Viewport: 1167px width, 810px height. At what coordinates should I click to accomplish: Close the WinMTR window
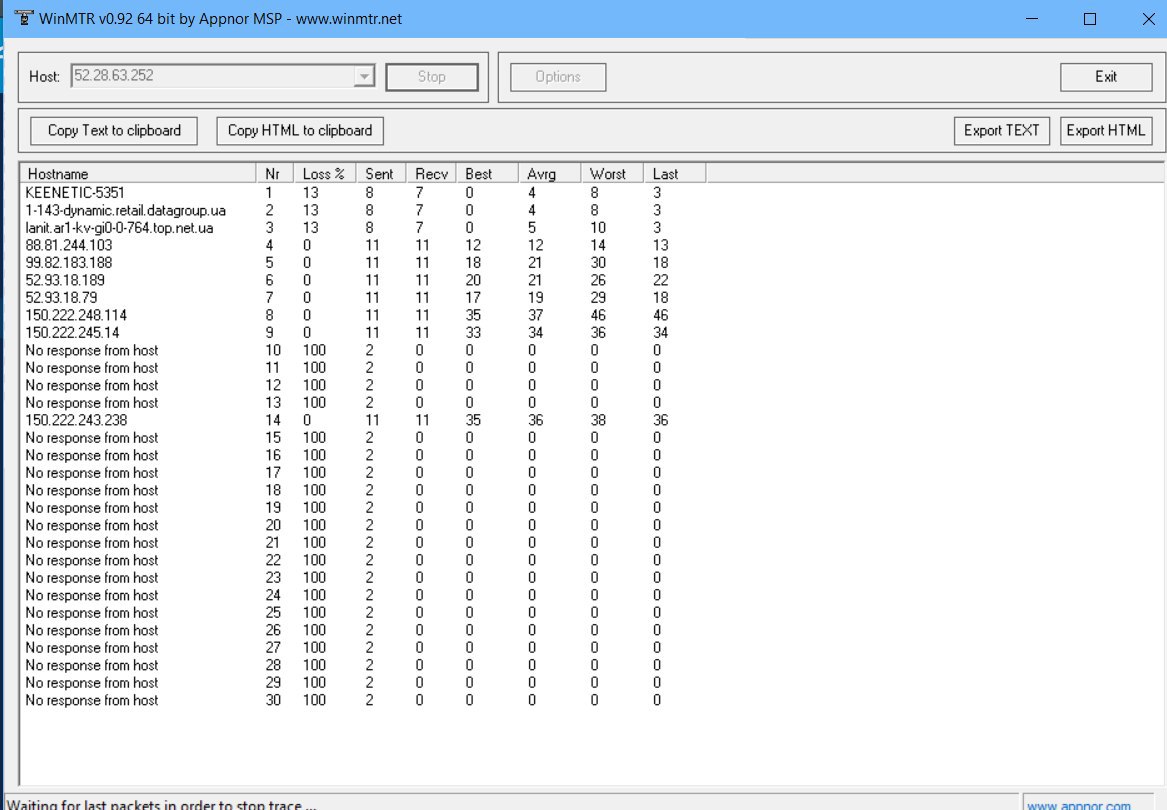click(x=1148, y=19)
